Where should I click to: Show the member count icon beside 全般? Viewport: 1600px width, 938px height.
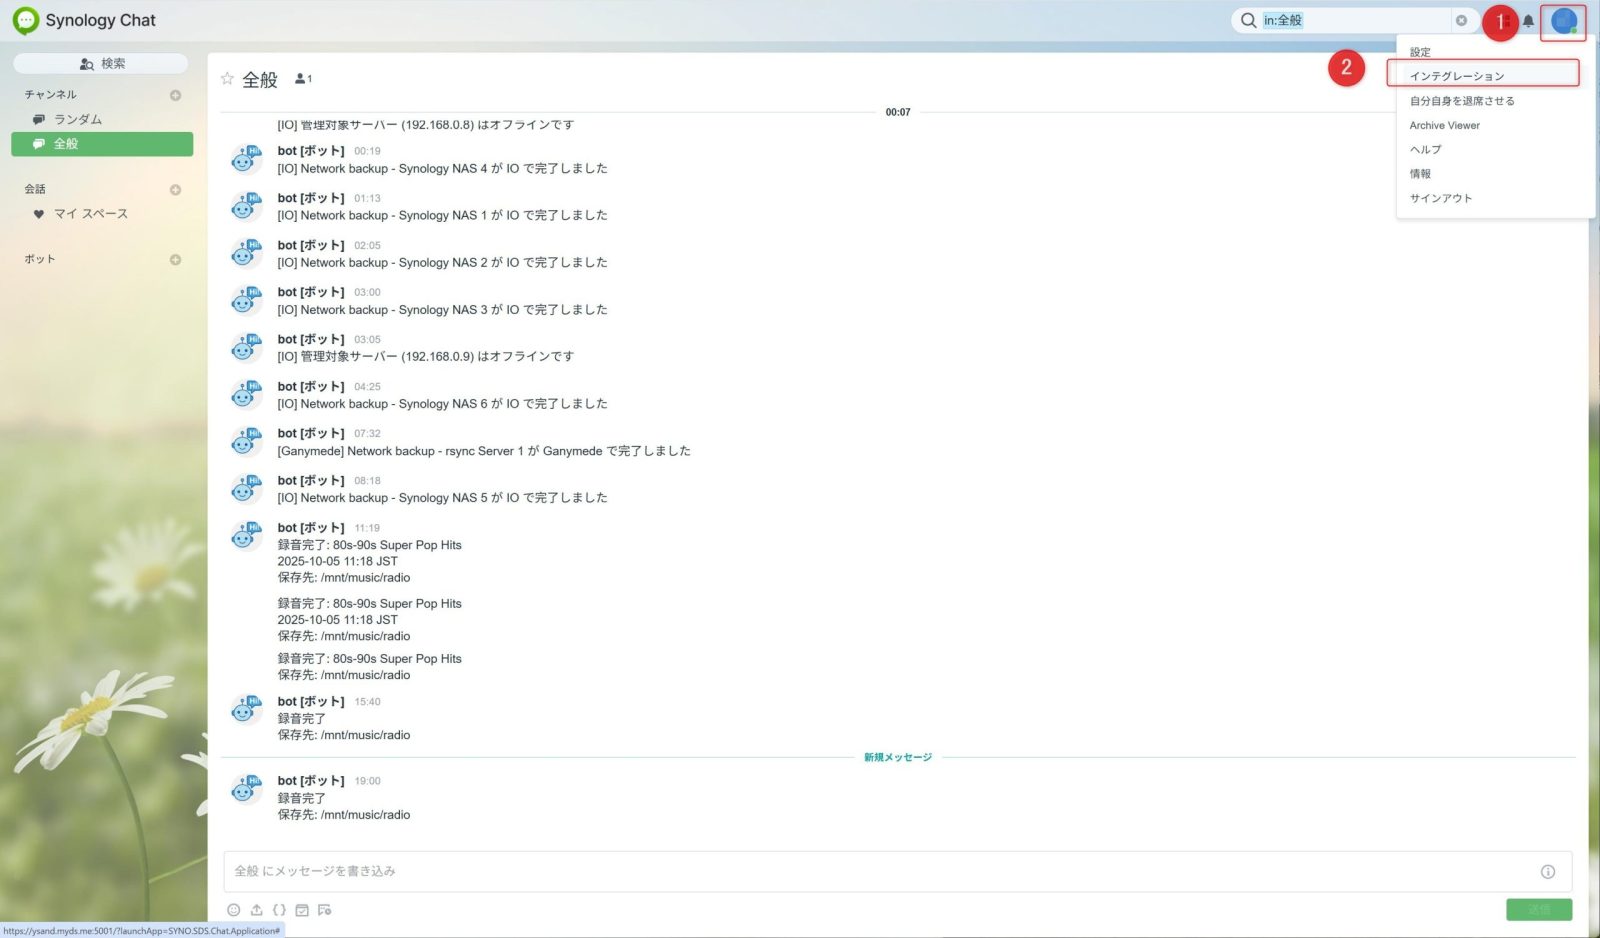[x=303, y=79]
